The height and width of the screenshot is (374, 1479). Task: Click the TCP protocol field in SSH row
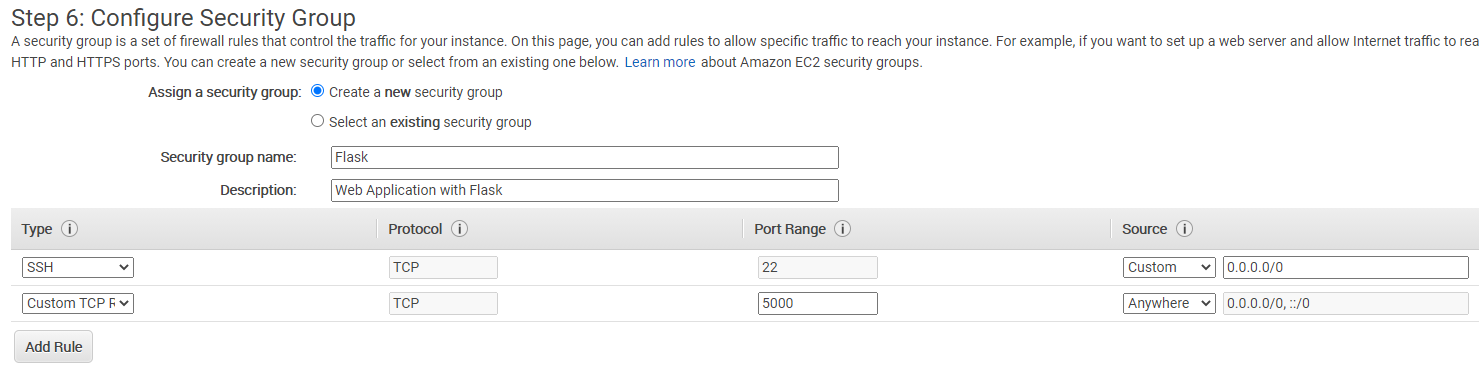443,267
